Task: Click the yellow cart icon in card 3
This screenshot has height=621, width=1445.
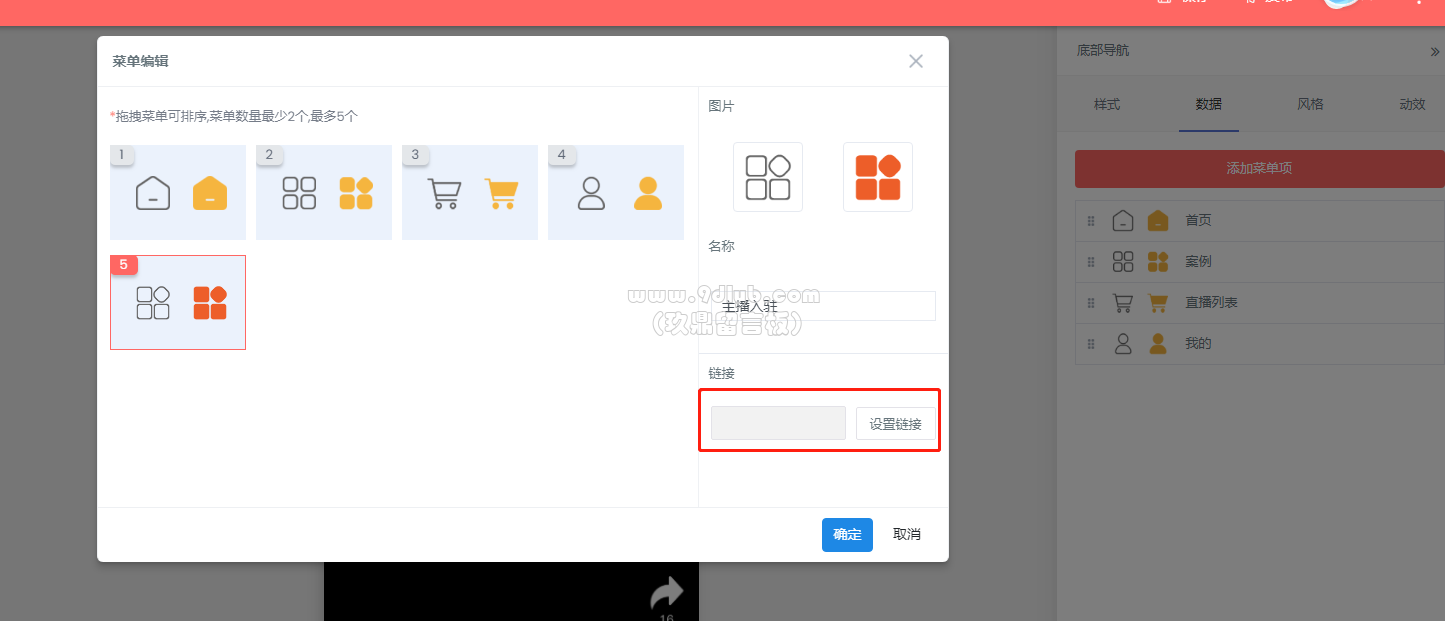Action: [x=502, y=193]
